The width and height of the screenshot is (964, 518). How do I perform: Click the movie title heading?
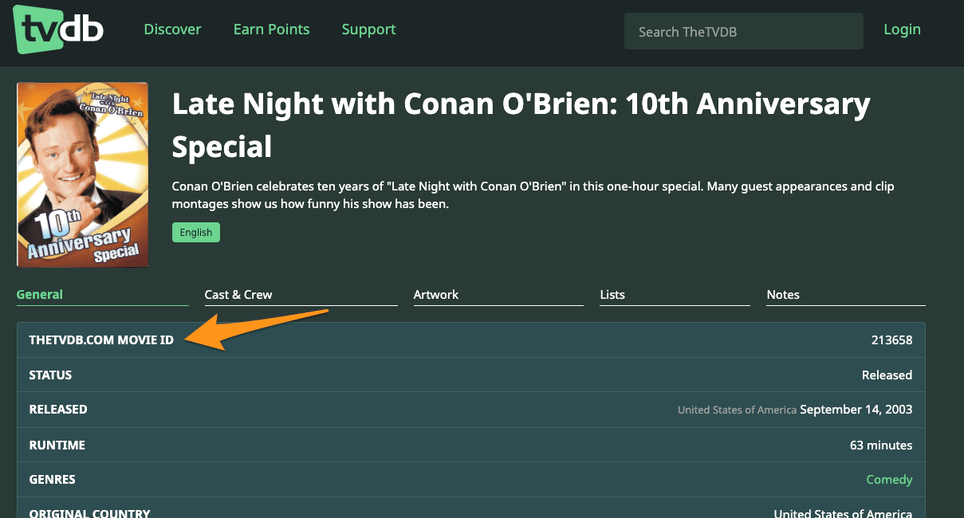521,125
